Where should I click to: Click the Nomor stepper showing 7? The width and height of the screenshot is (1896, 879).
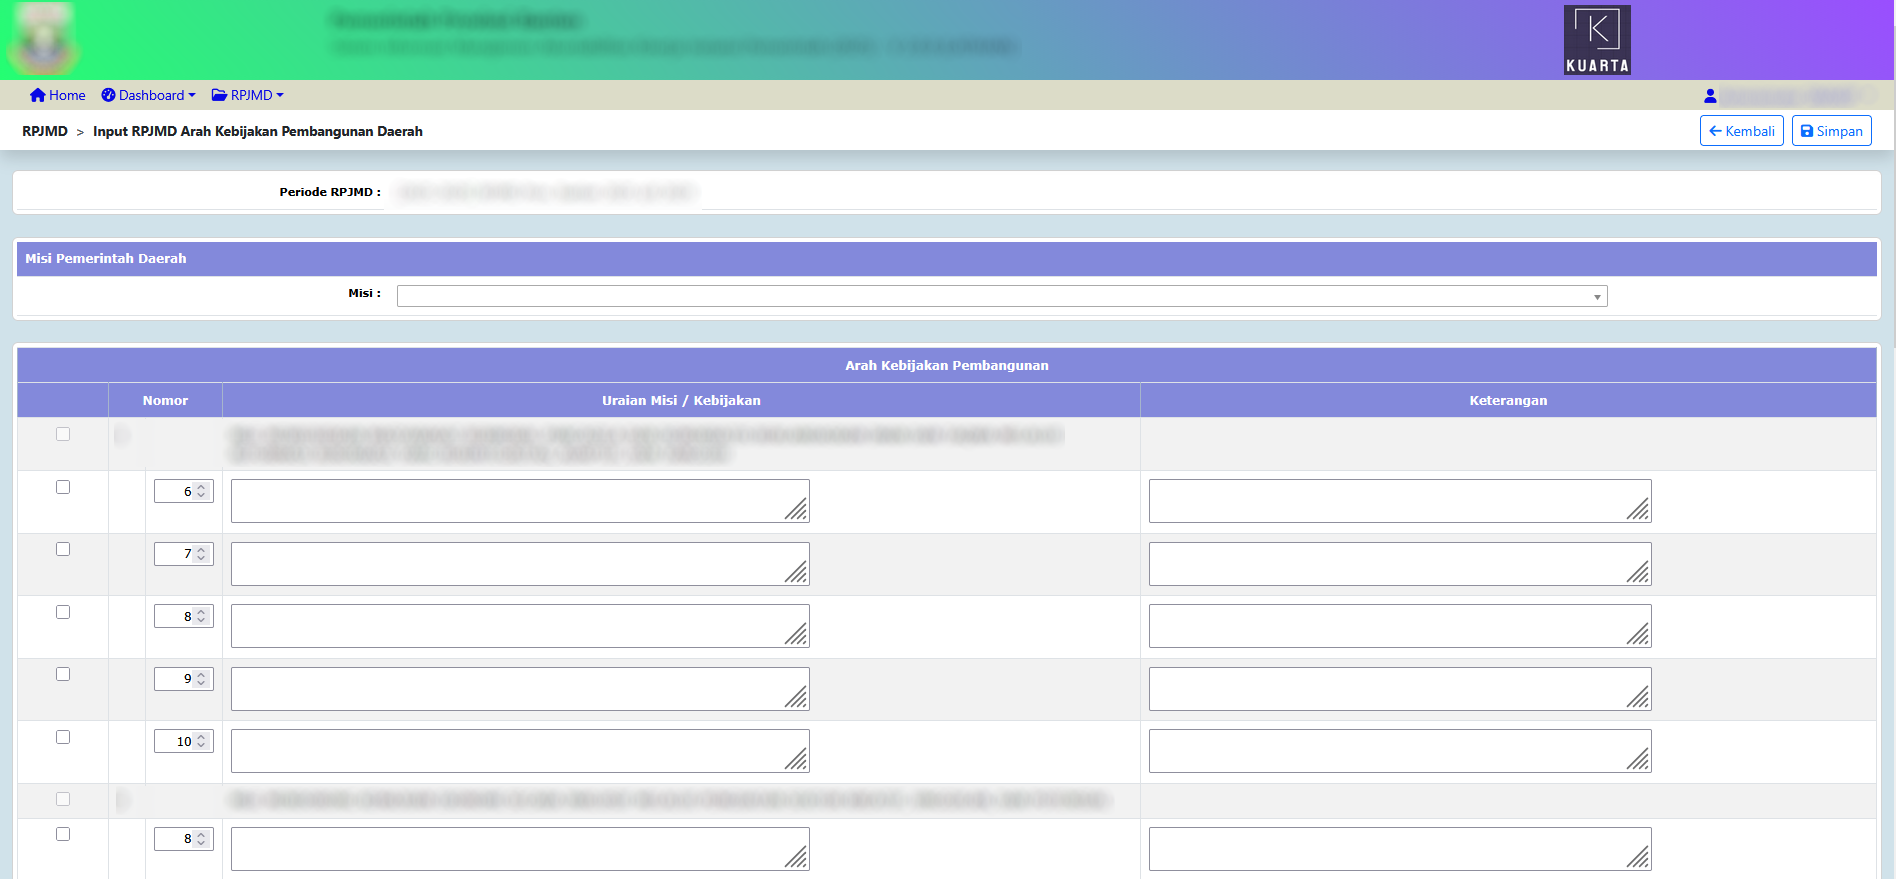(183, 554)
